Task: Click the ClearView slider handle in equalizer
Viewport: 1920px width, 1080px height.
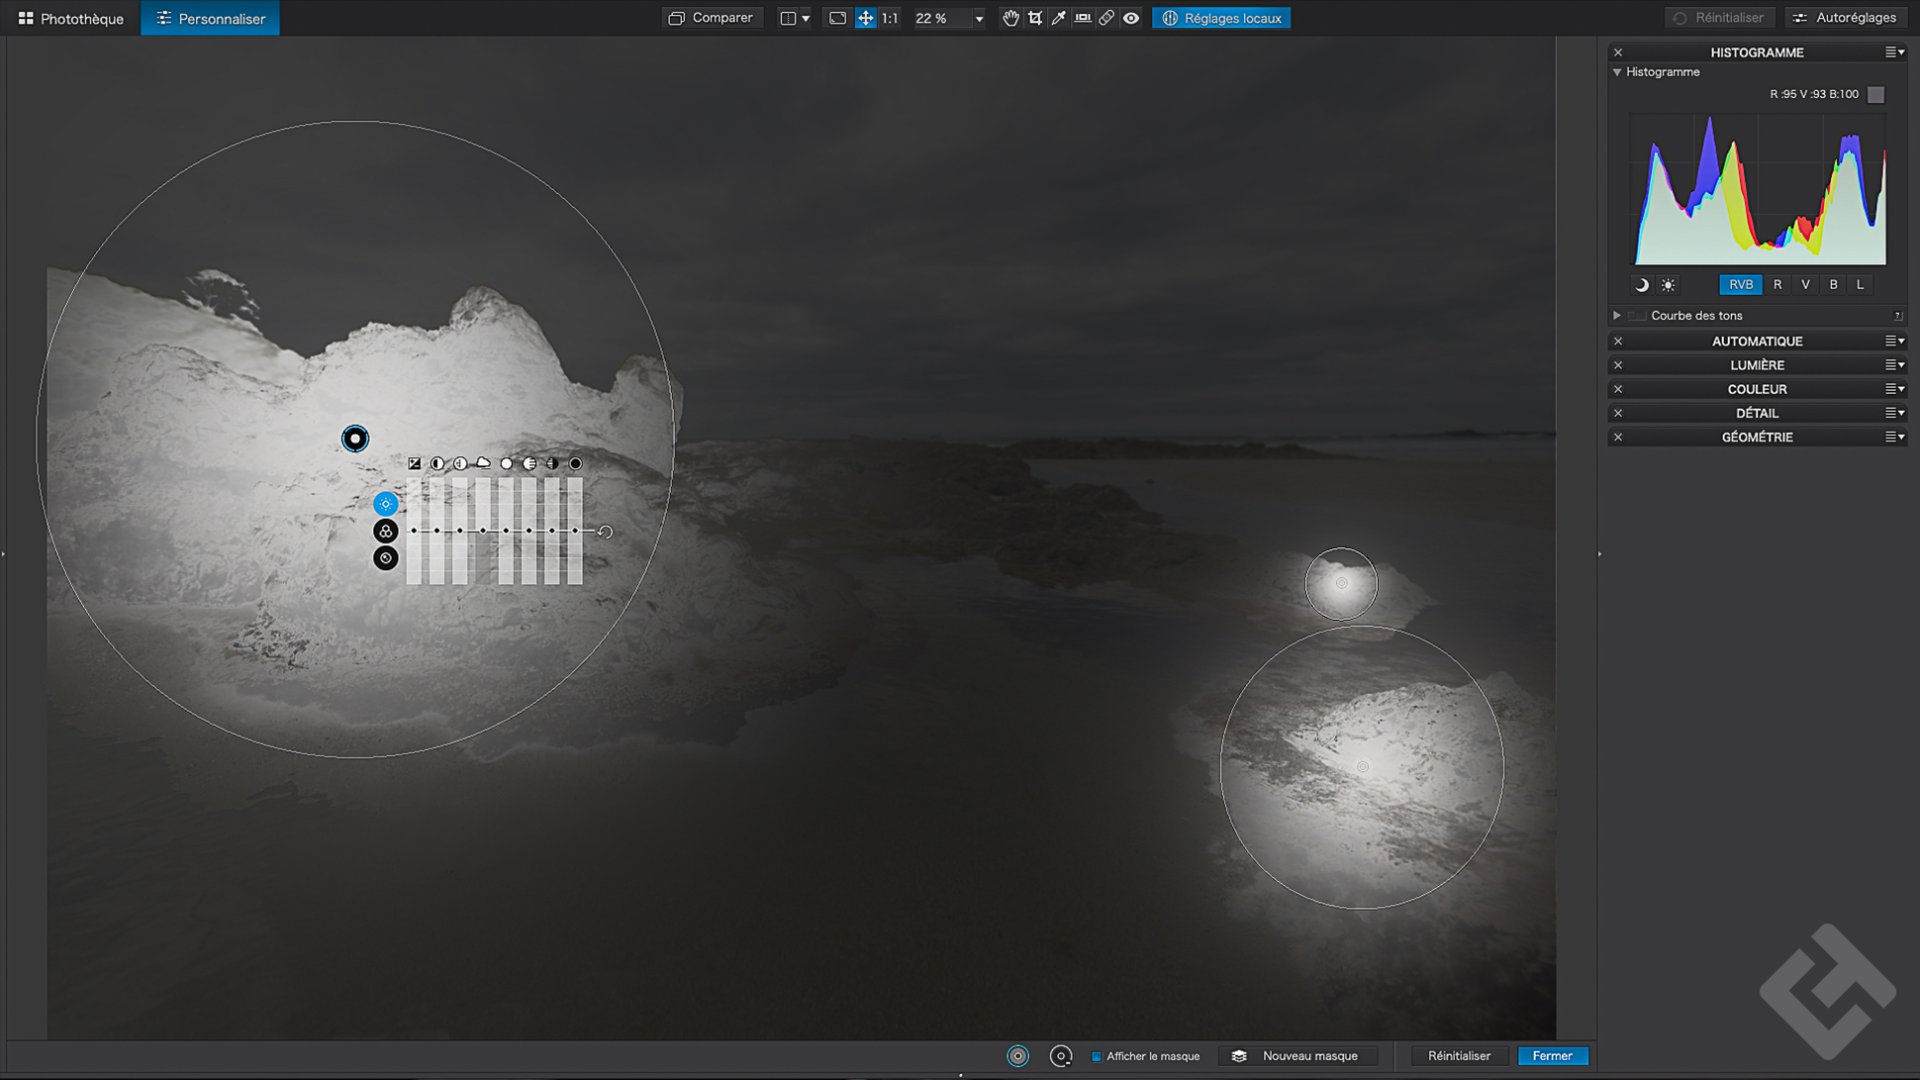Action: click(483, 531)
